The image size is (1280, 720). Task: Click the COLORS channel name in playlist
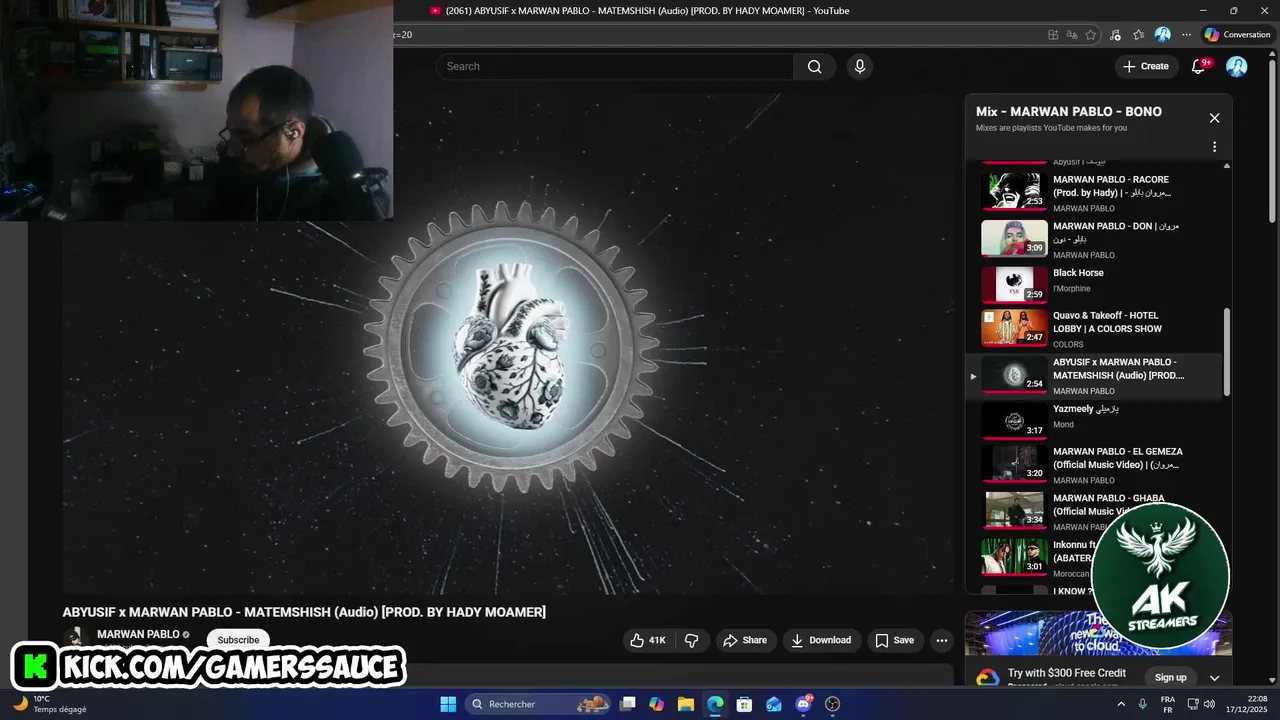1068,344
